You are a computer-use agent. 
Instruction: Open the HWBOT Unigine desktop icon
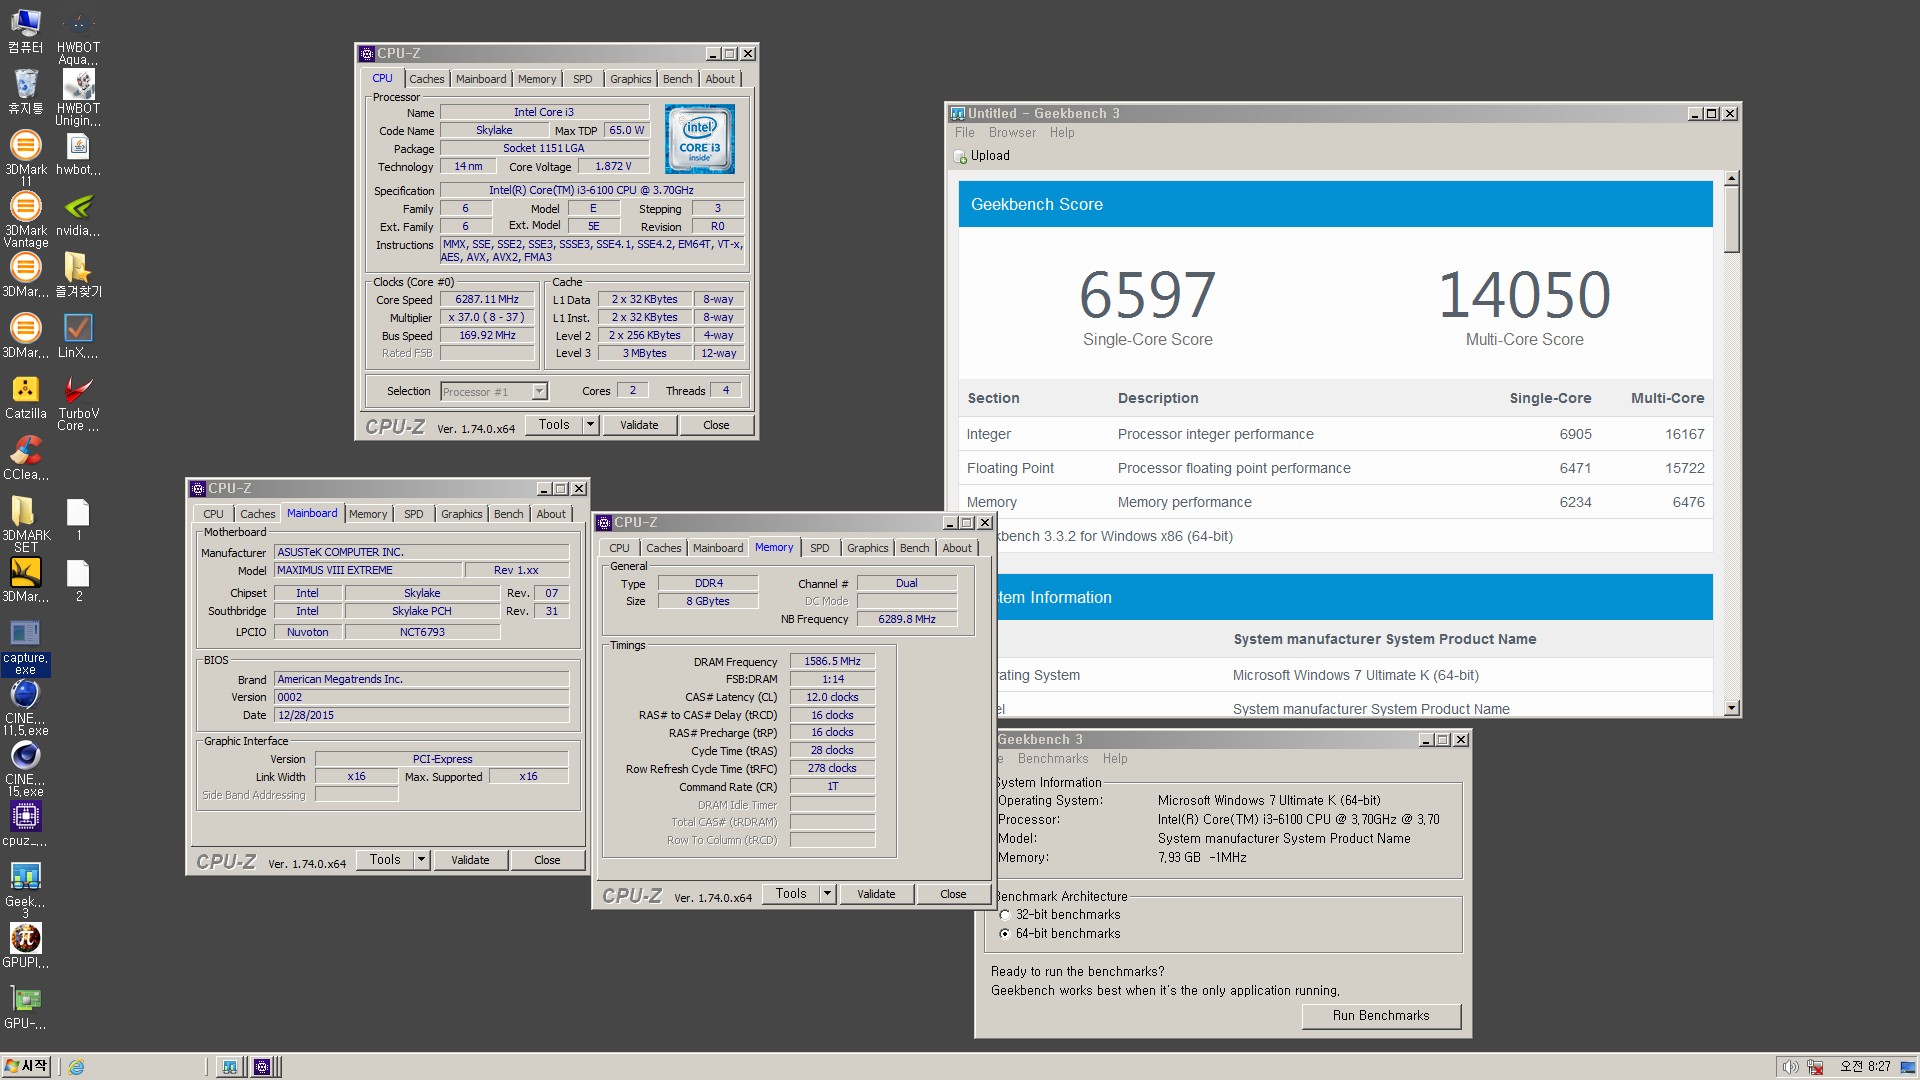[78, 98]
